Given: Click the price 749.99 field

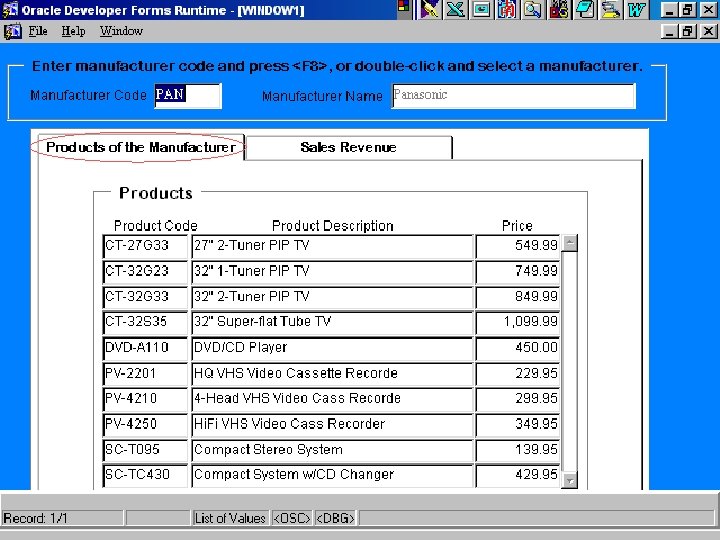Looking at the screenshot, I should pos(518,271).
